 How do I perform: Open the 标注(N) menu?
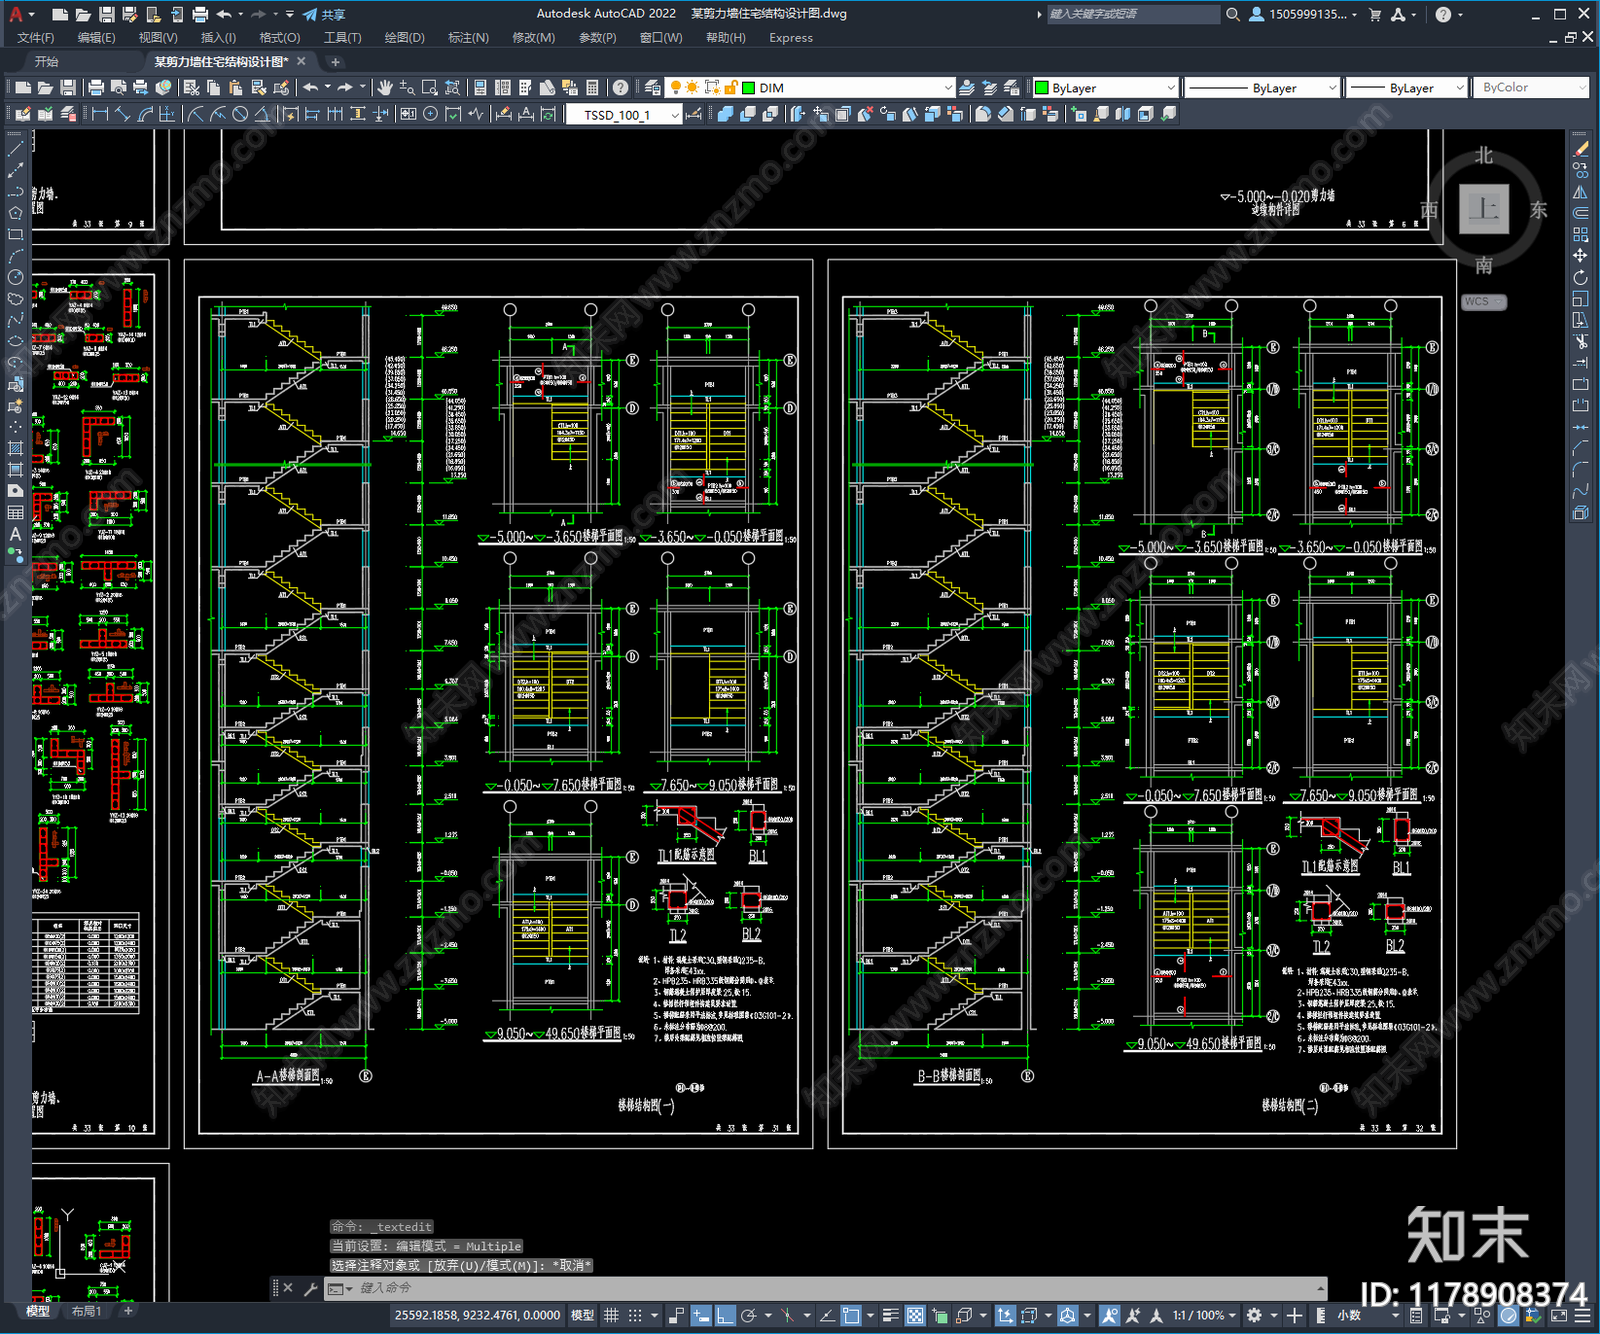468,38
